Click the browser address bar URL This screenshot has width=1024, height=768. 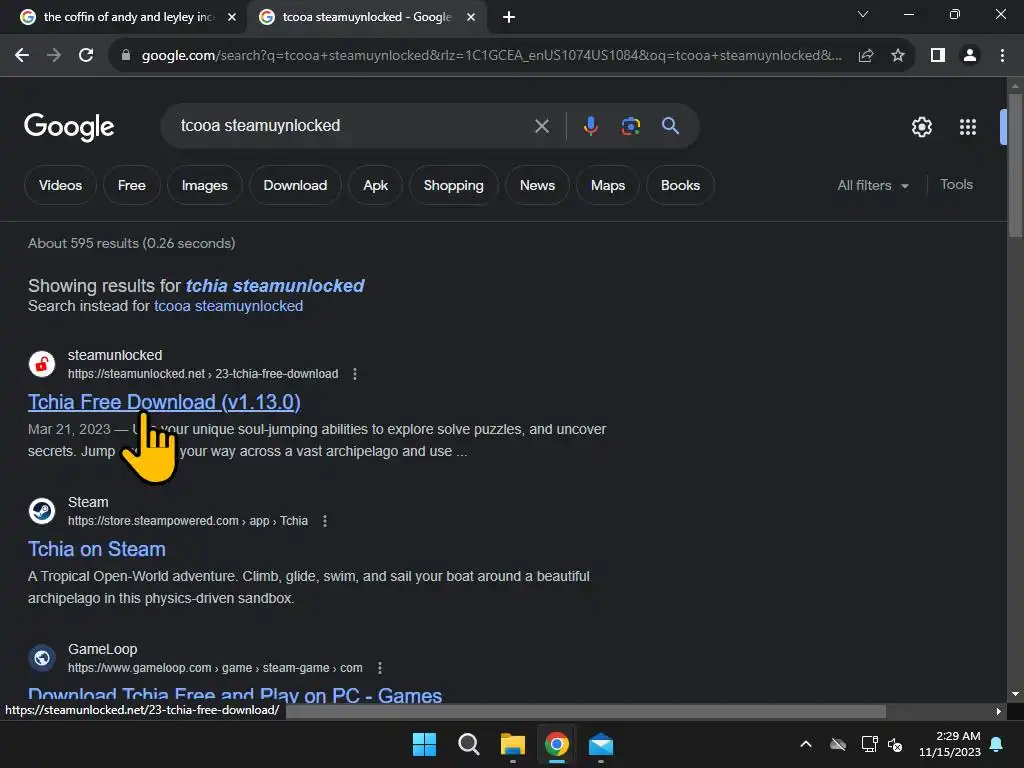pyautogui.click(x=491, y=56)
